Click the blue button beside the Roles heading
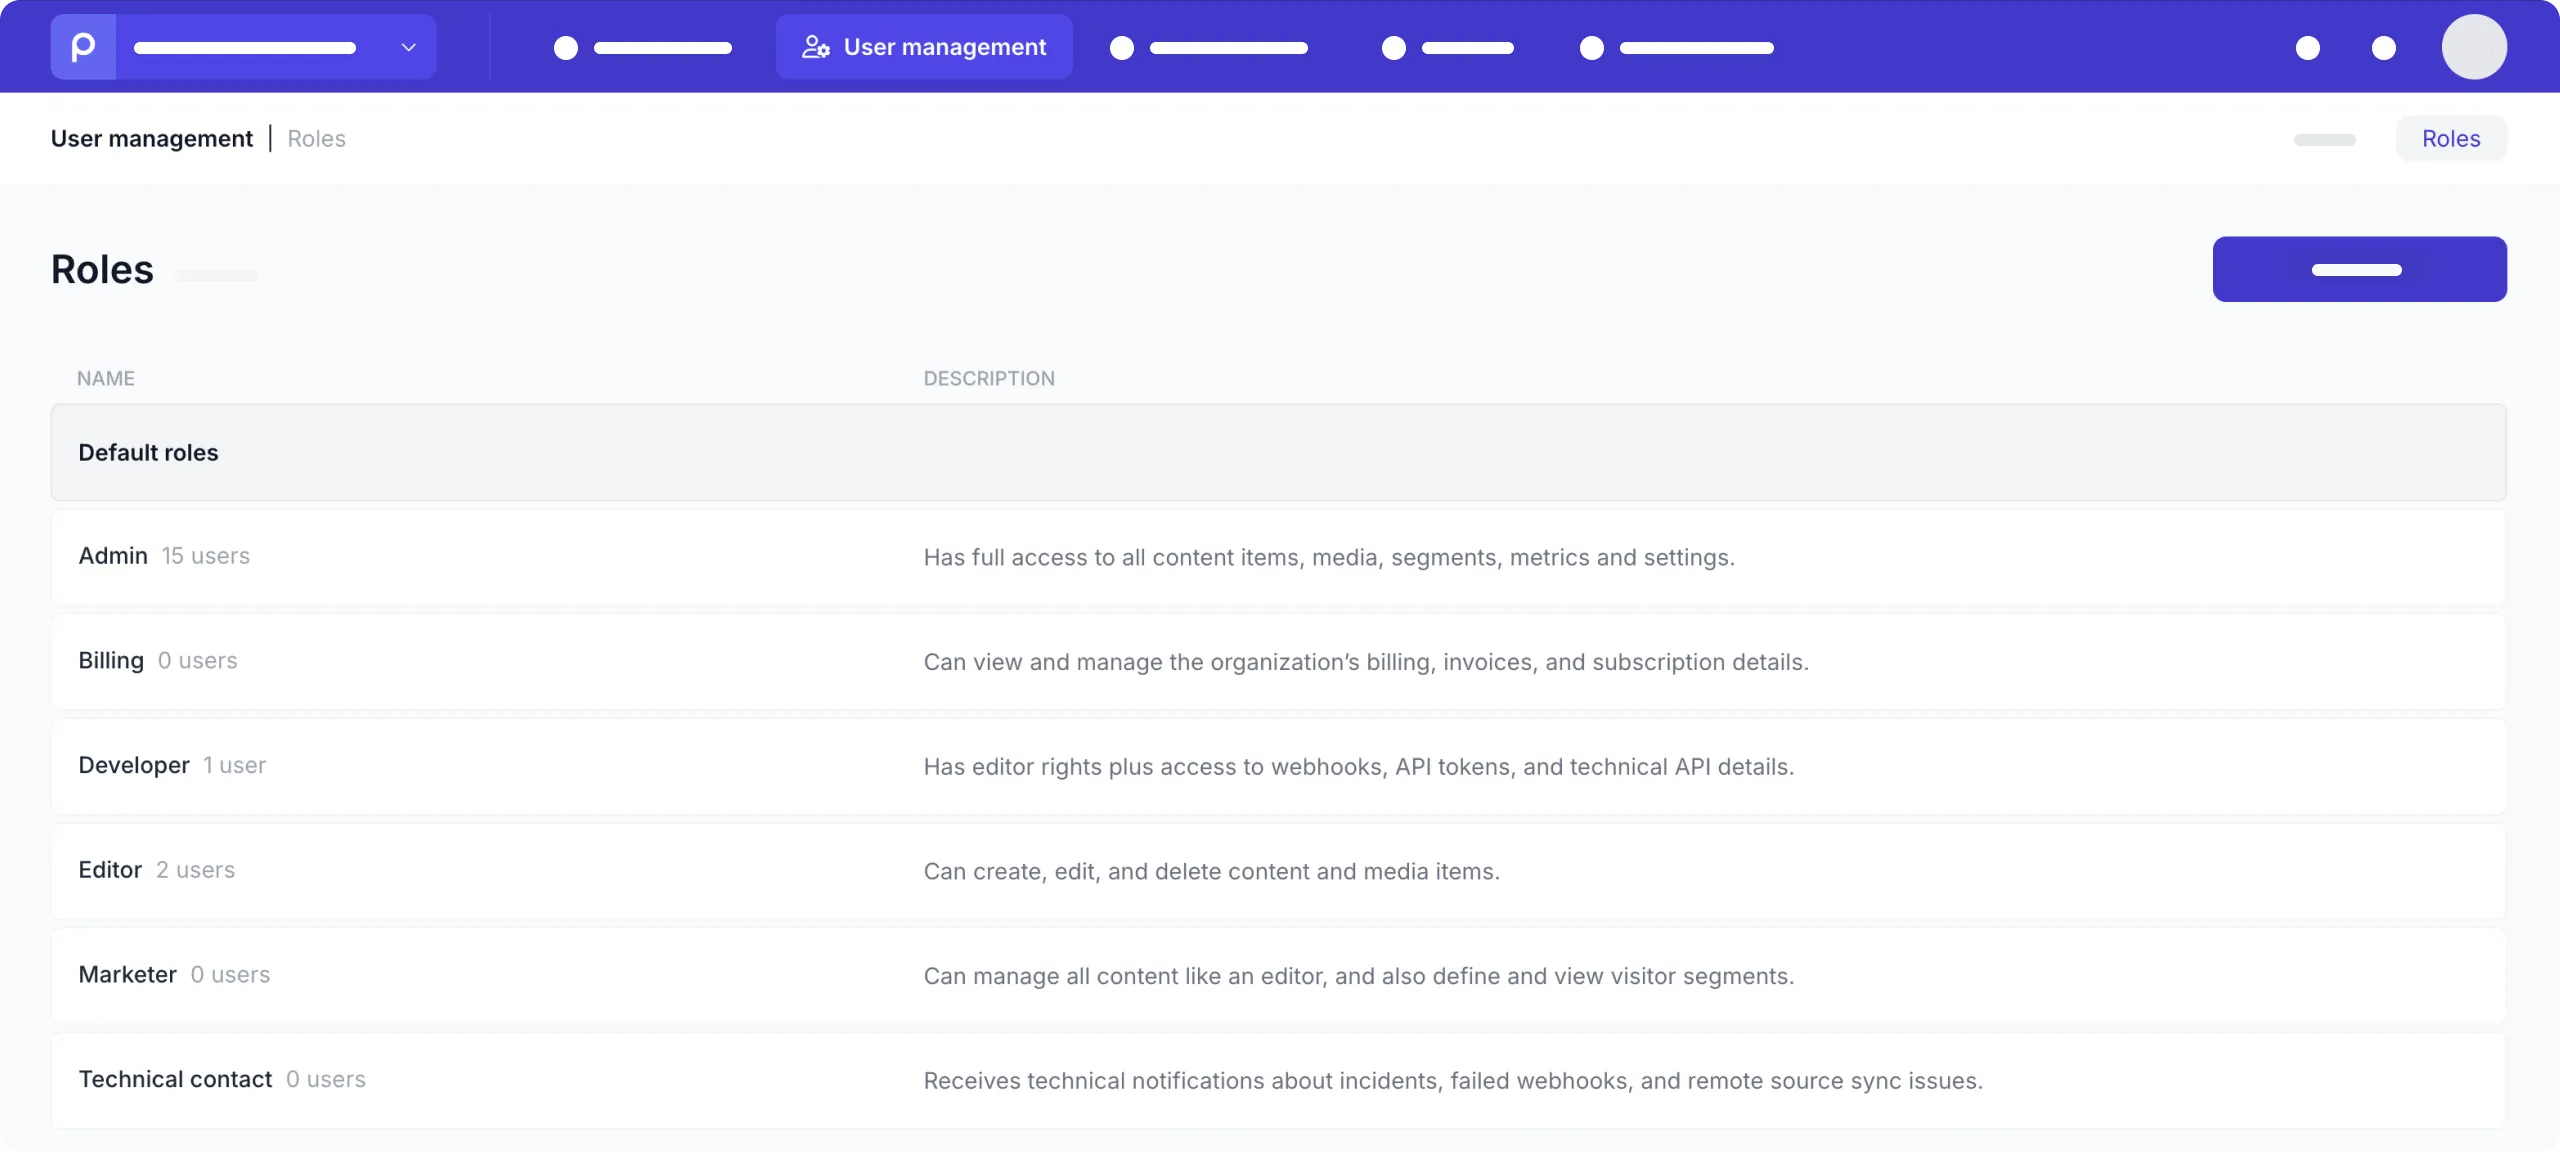 (2359, 269)
